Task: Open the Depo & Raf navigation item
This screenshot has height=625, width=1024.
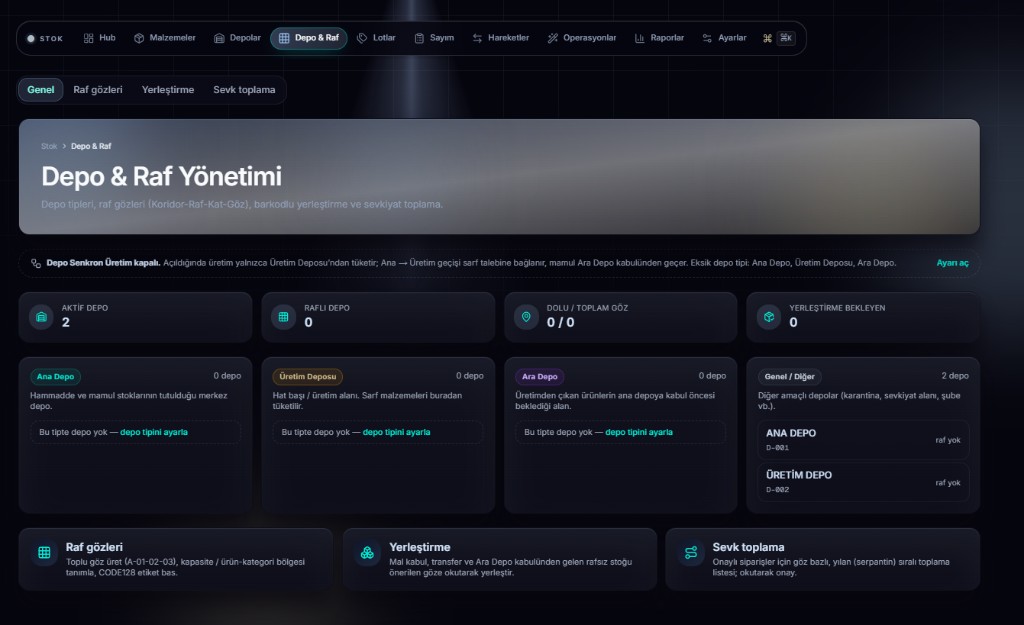Action: tap(308, 38)
